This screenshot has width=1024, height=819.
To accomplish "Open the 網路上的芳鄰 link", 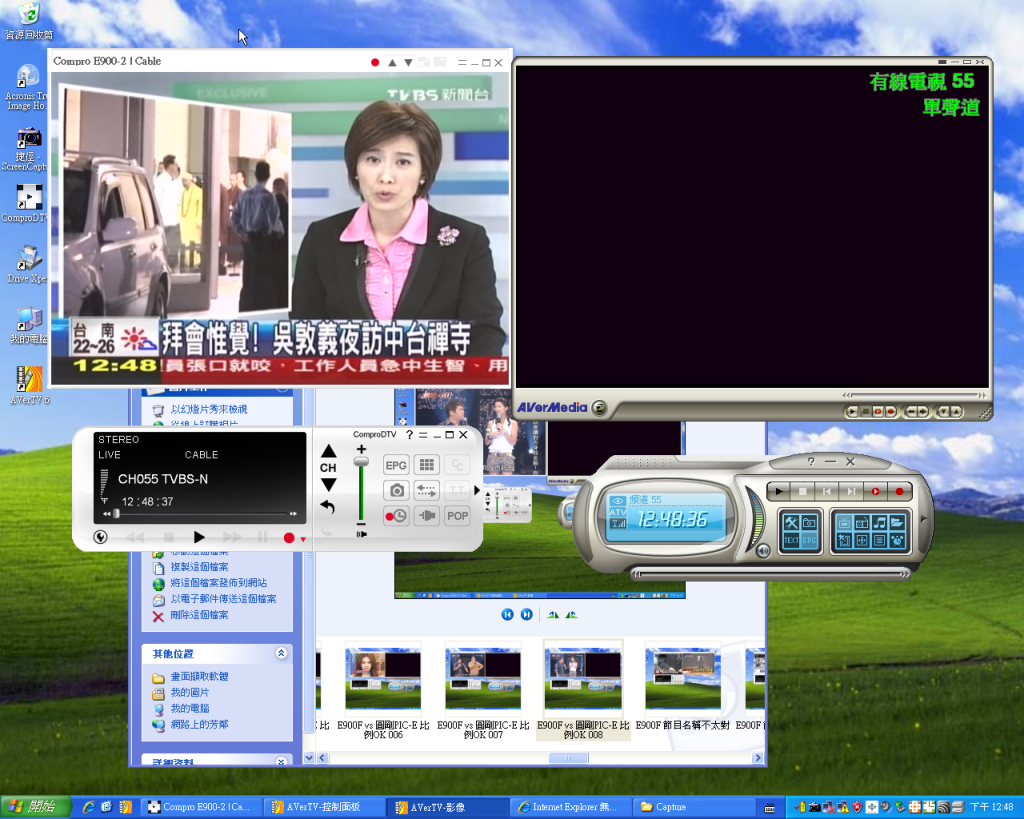I will pyautogui.click(x=199, y=724).
